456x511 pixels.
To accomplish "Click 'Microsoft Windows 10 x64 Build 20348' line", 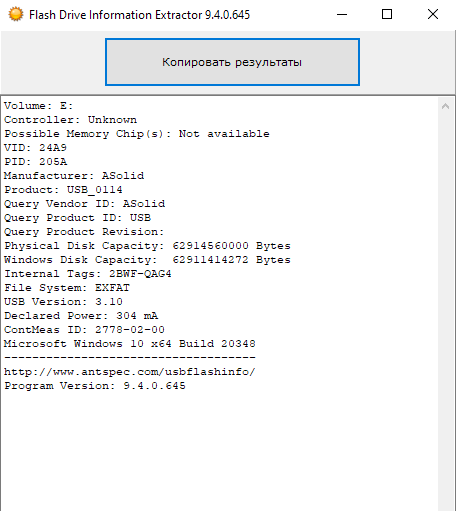I will point(130,344).
